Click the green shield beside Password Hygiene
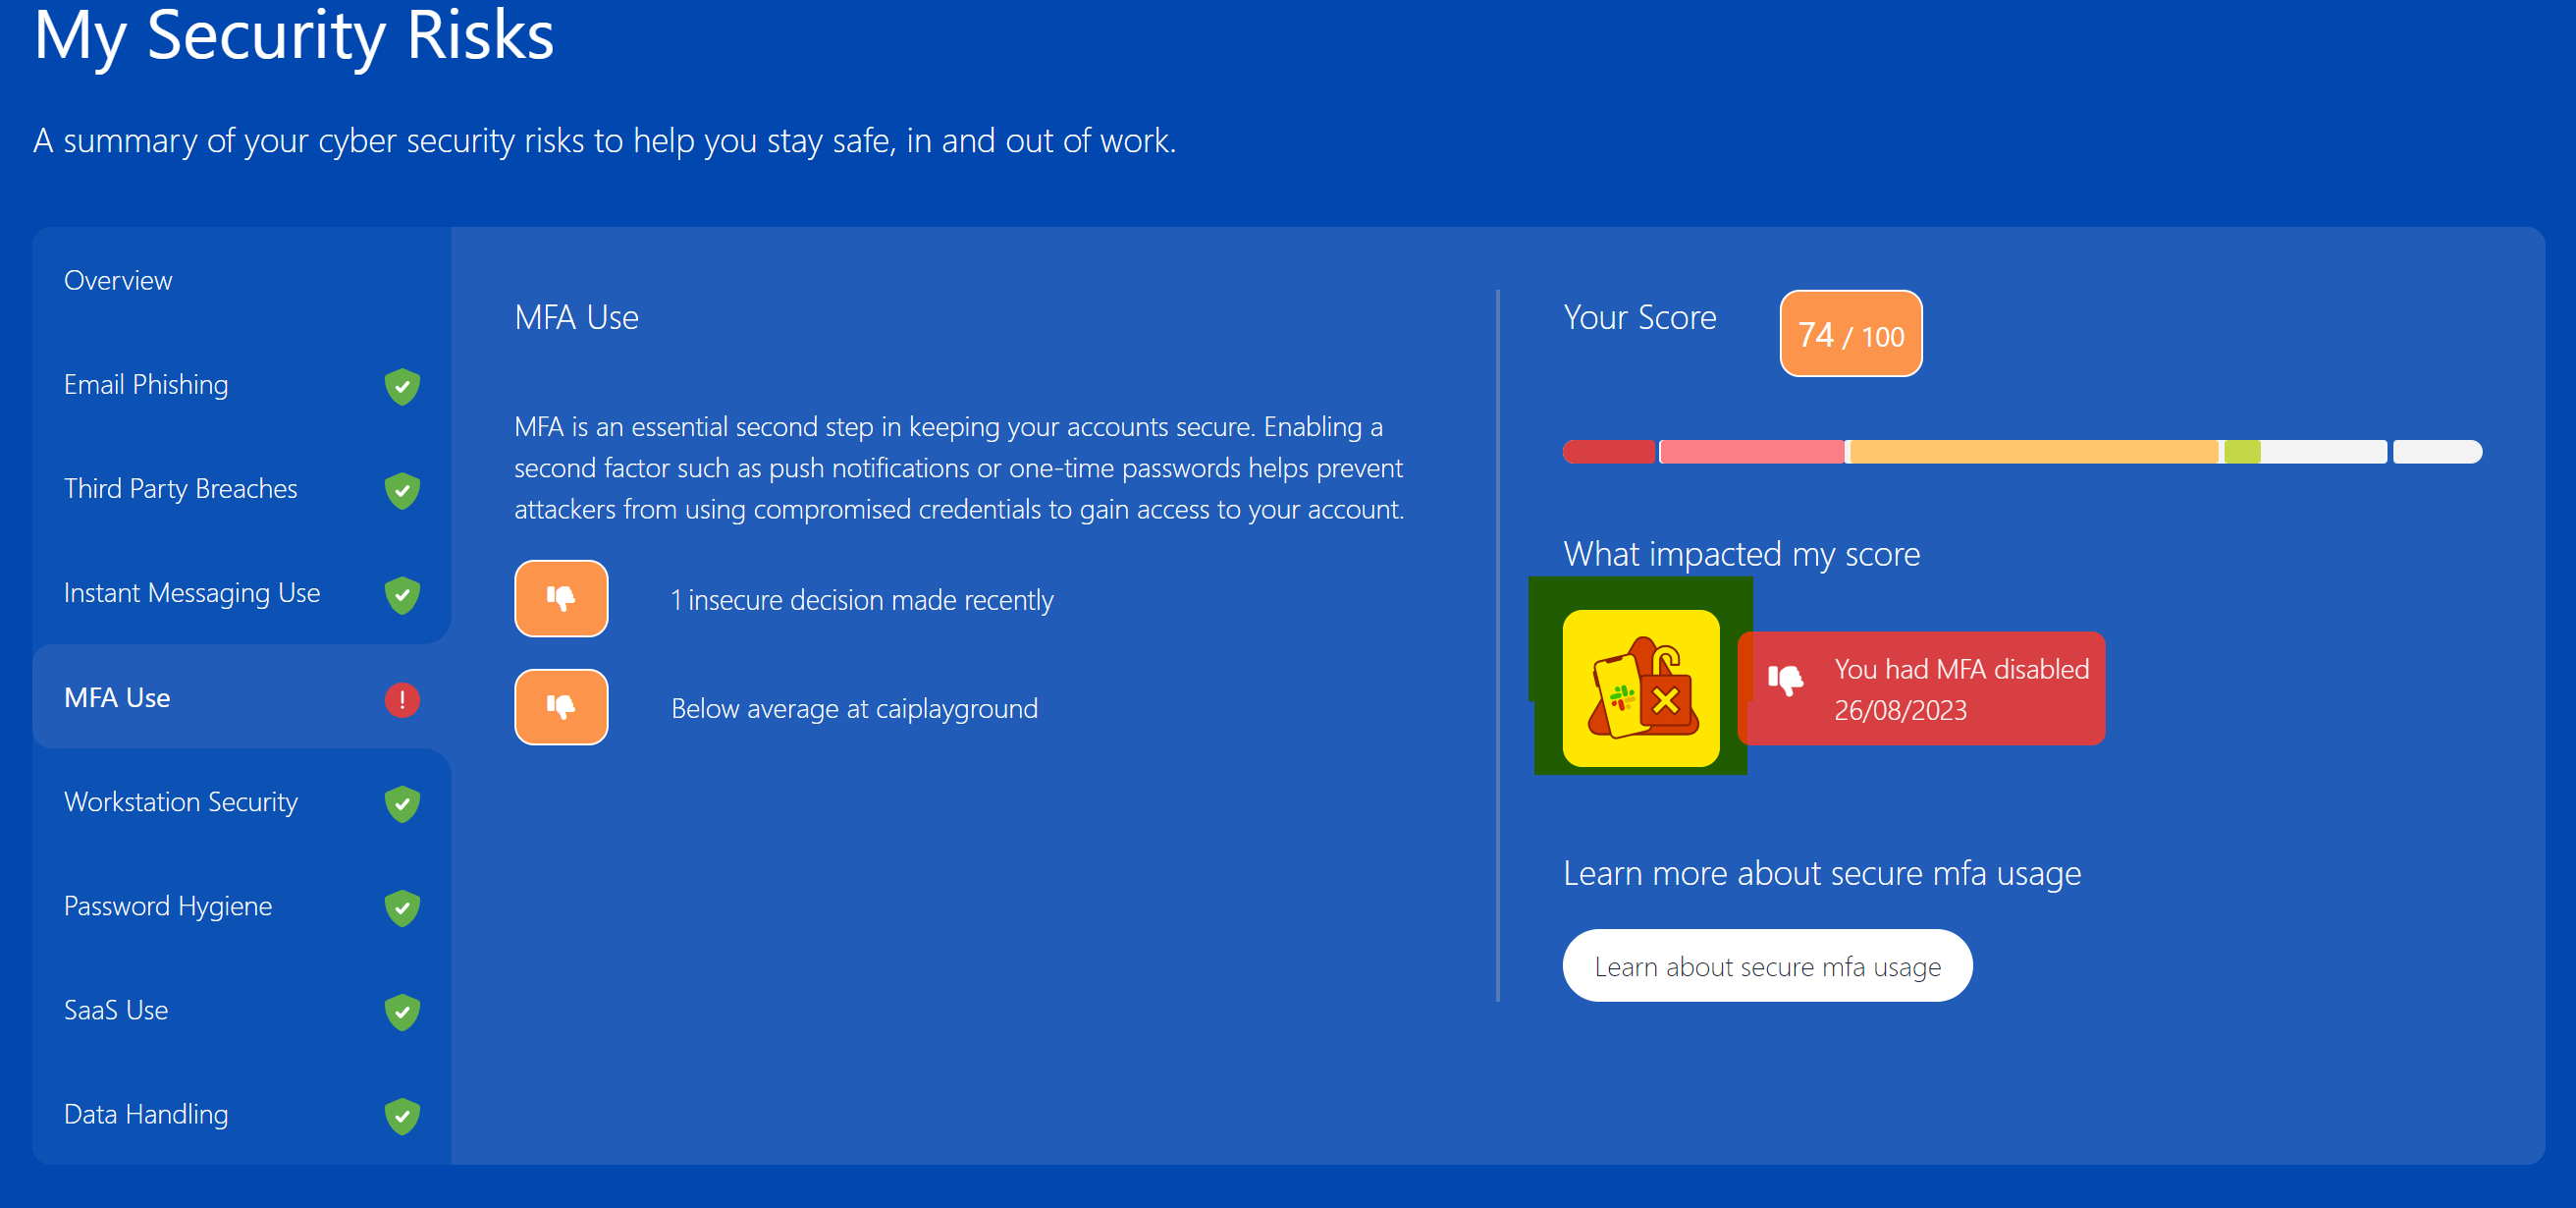Screen dimensions: 2576x1208 pos(402,907)
